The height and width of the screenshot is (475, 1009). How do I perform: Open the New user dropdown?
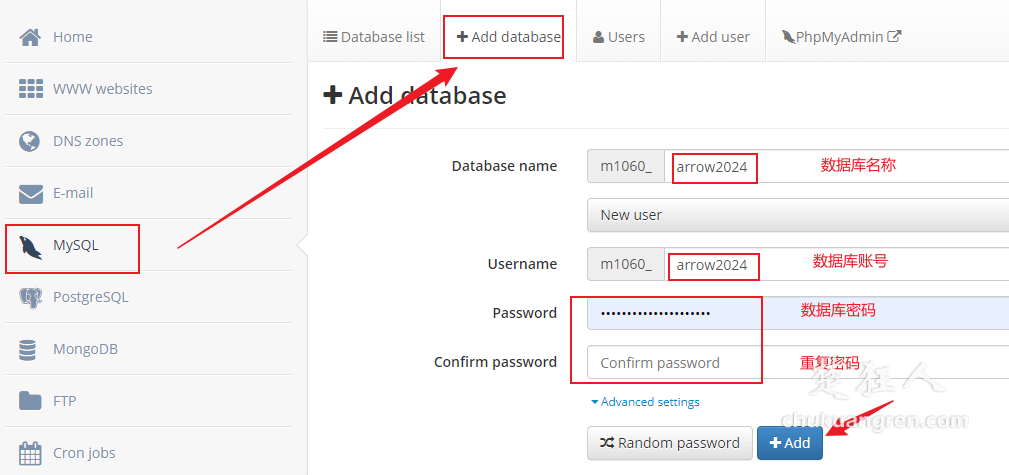click(797, 215)
